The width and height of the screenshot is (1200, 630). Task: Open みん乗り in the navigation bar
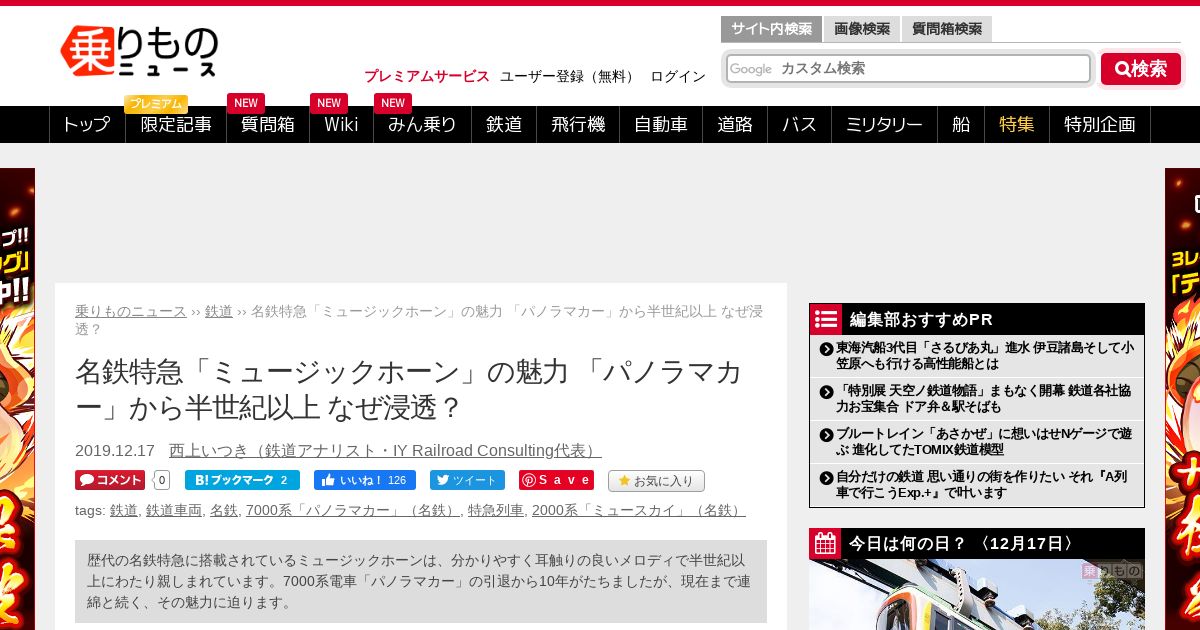coord(422,125)
